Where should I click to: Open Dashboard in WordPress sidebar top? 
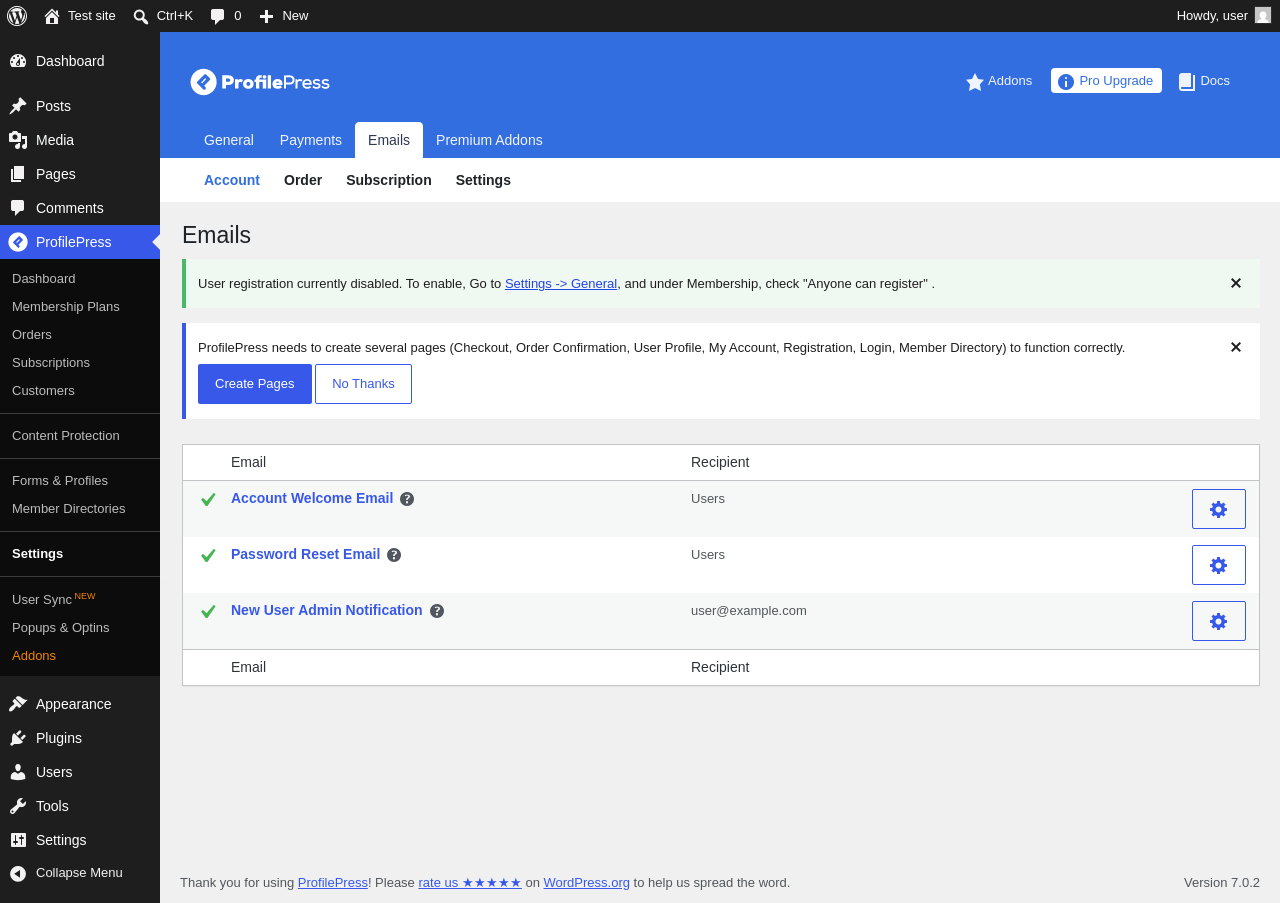(80, 61)
